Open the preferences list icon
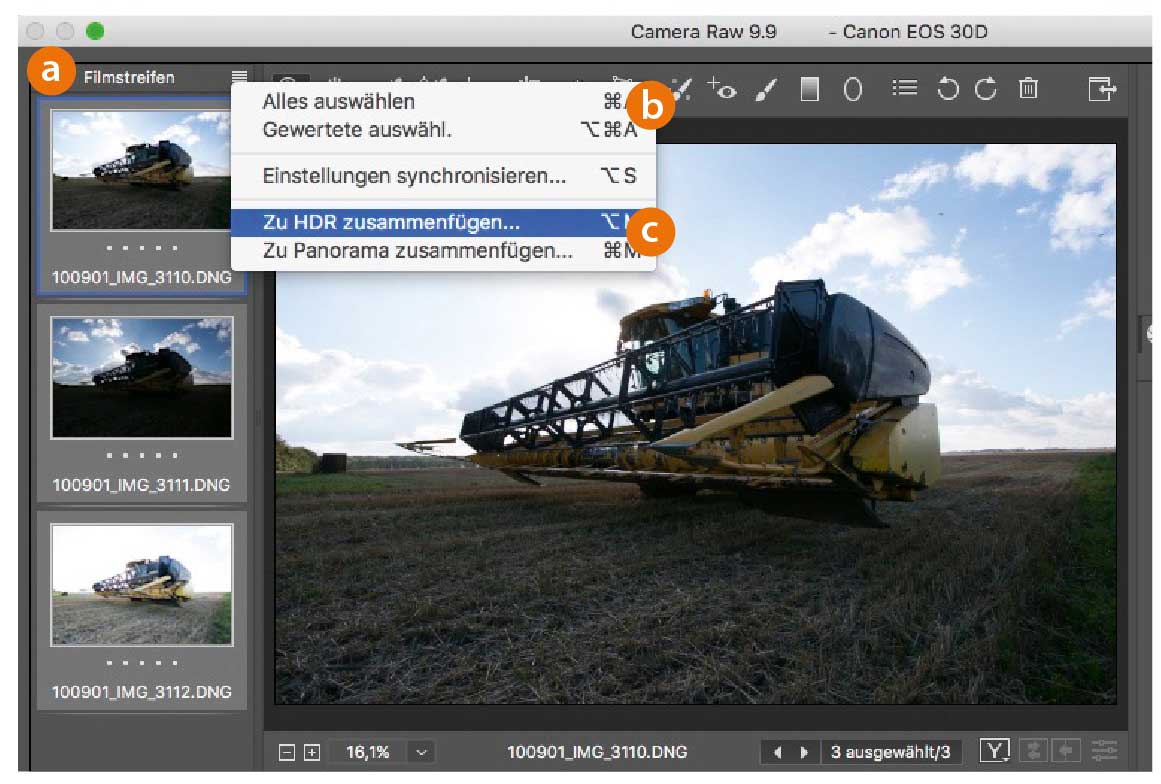 [904, 89]
